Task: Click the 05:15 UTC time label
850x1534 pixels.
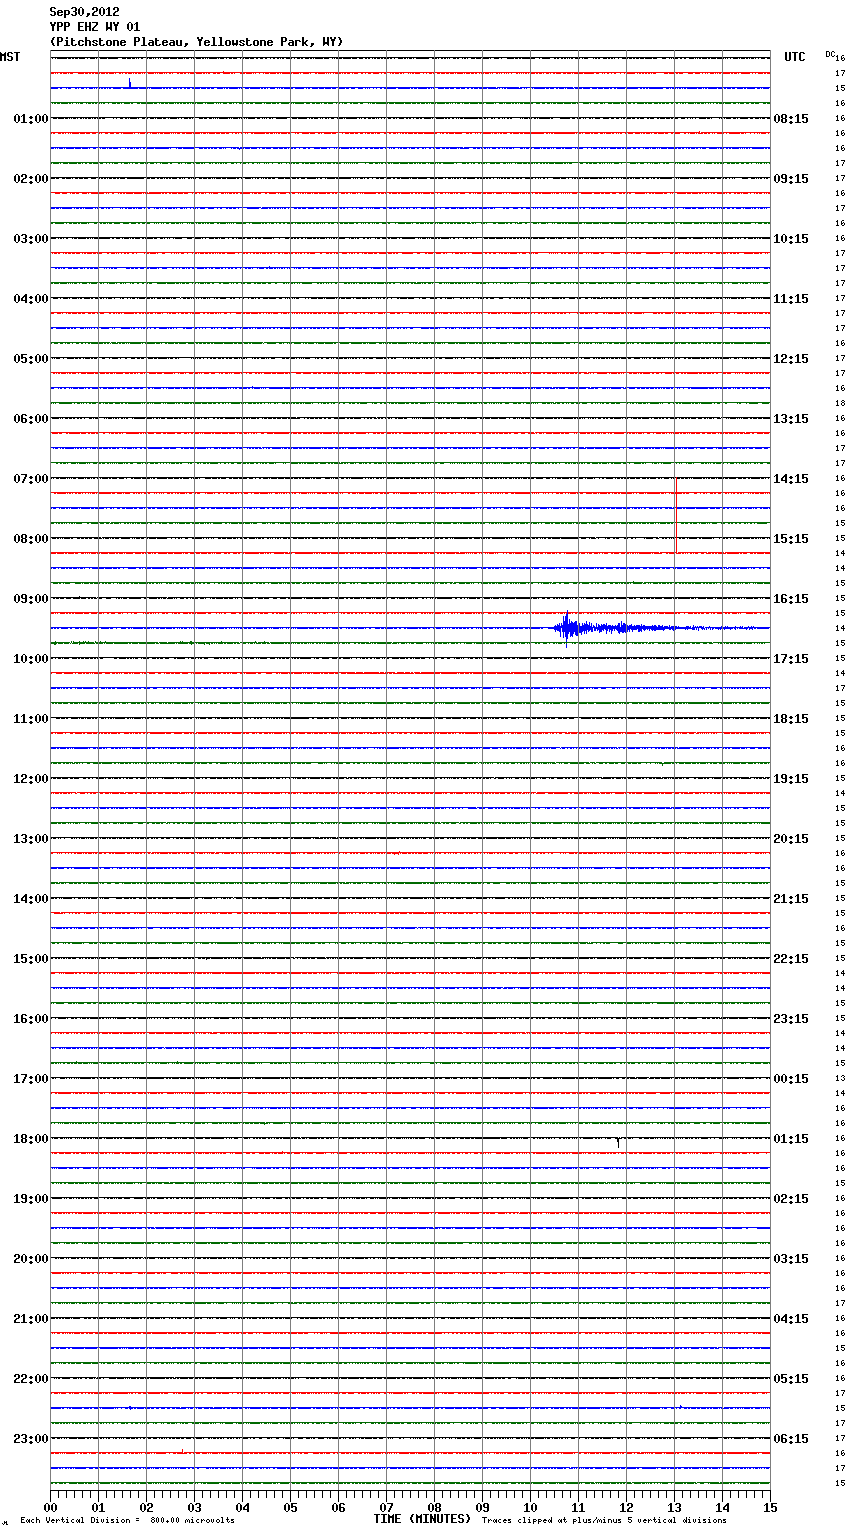Action: (791, 1379)
